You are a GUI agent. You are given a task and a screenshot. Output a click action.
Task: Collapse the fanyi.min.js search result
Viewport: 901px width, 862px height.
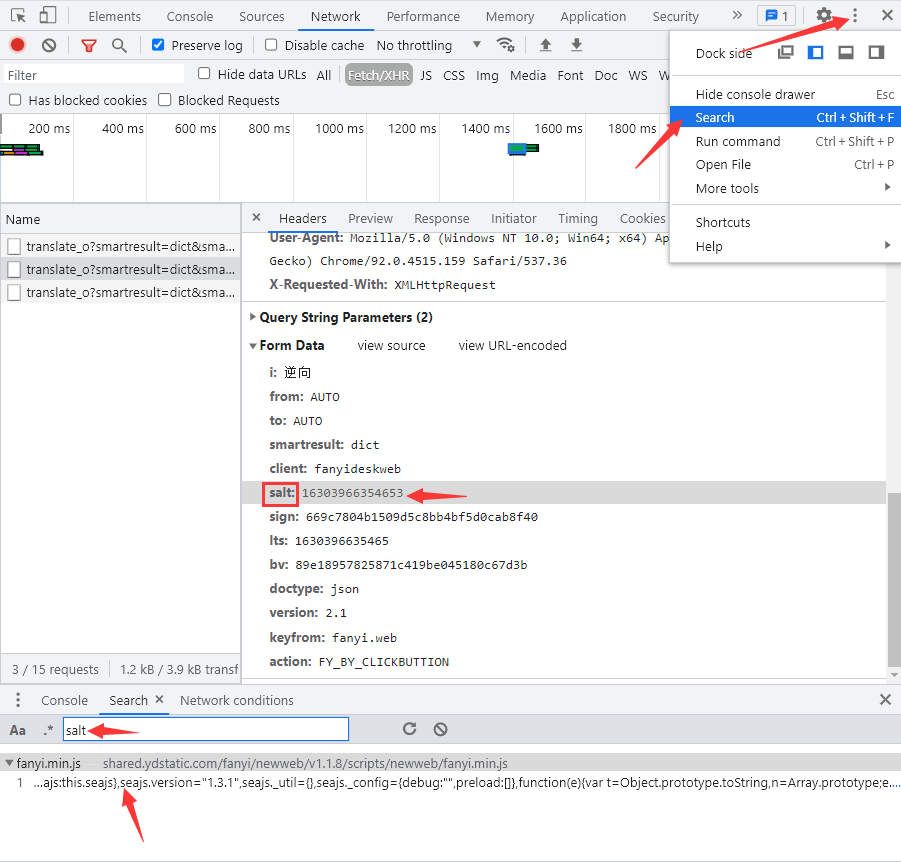tap(9, 763)
